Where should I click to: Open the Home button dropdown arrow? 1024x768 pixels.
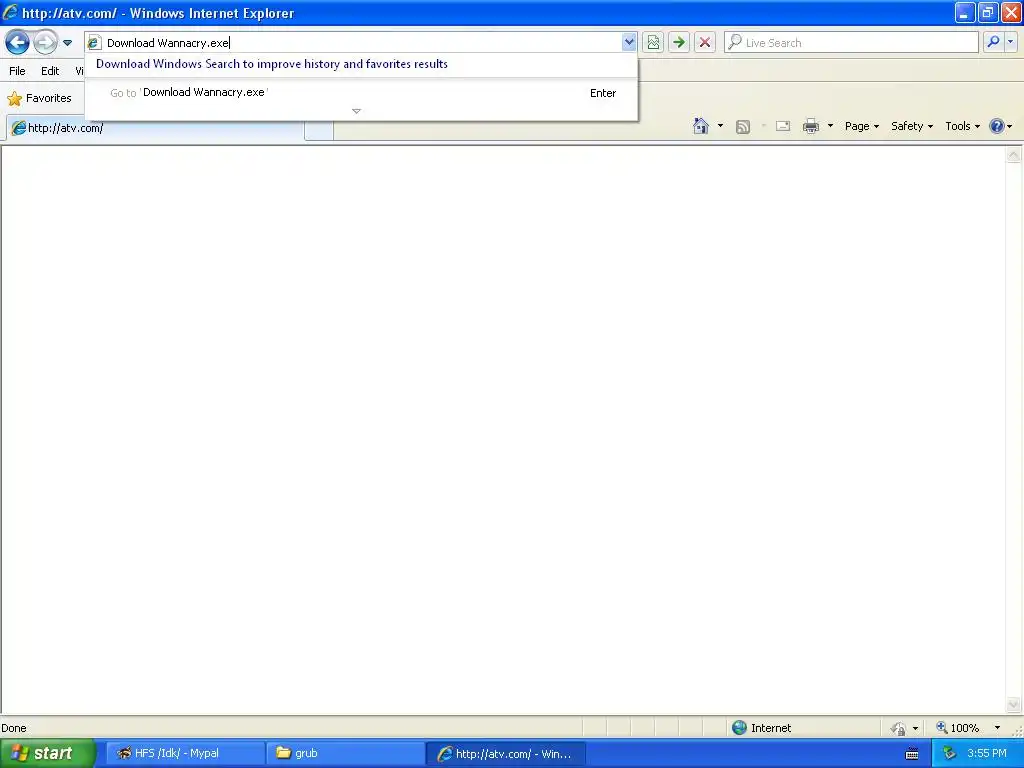click(x=720, y=126)
